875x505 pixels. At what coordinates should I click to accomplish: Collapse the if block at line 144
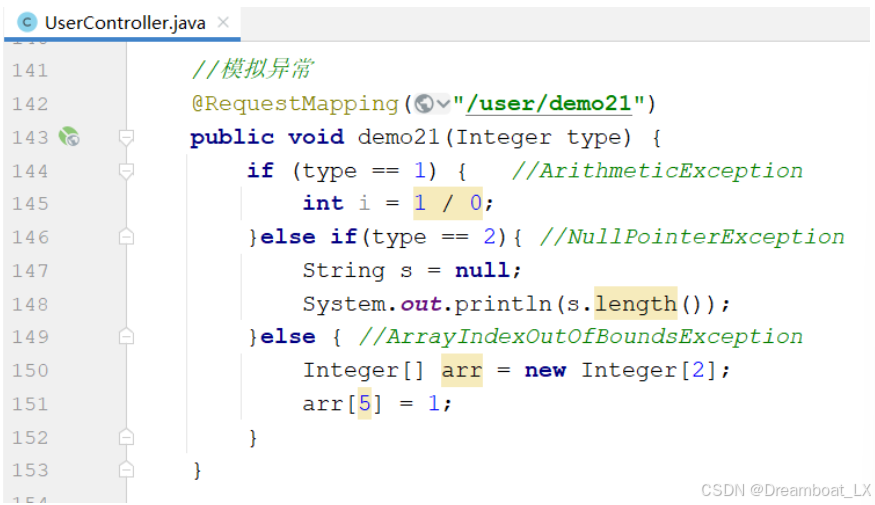(x=127, y=171)
